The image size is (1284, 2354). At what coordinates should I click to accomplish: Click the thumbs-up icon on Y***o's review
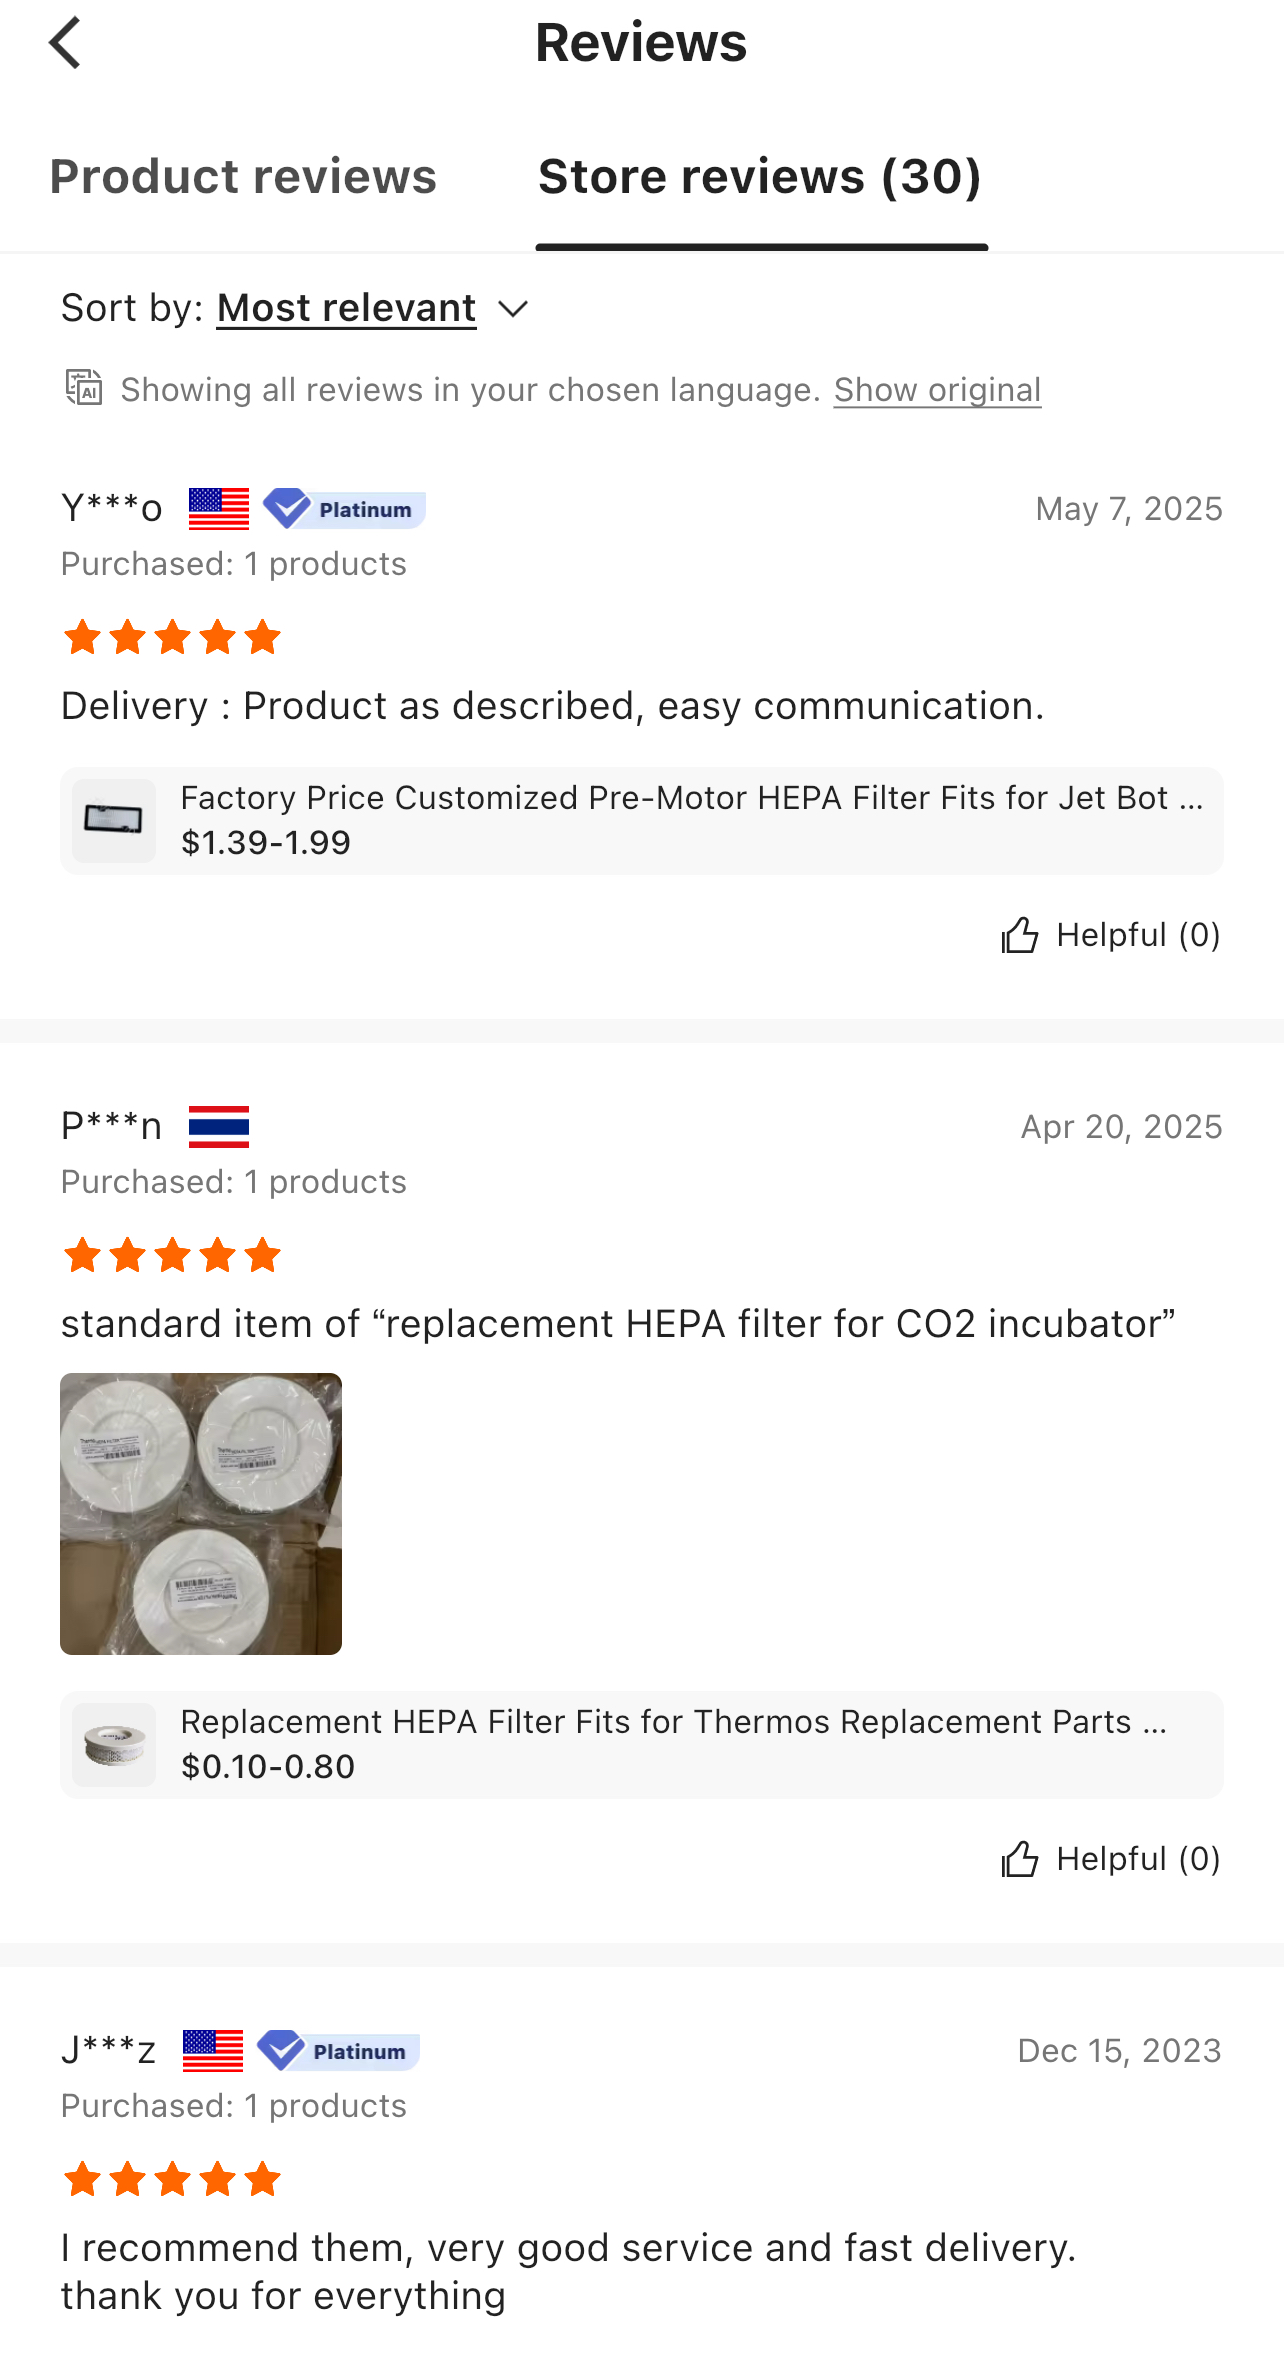pos(1021,934)
